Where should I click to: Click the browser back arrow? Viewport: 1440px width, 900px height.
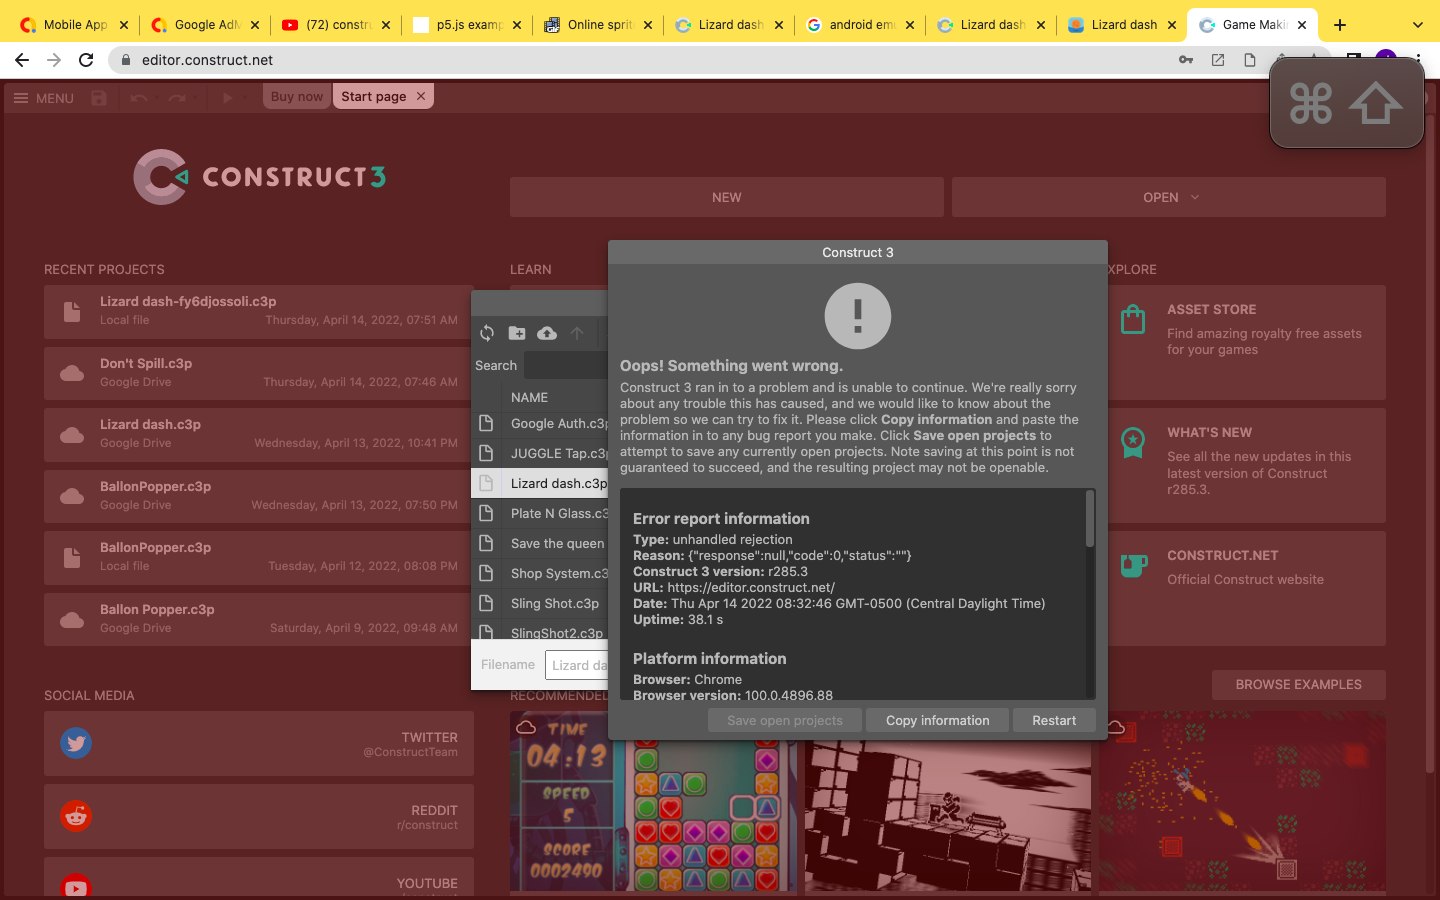[22, 60]
